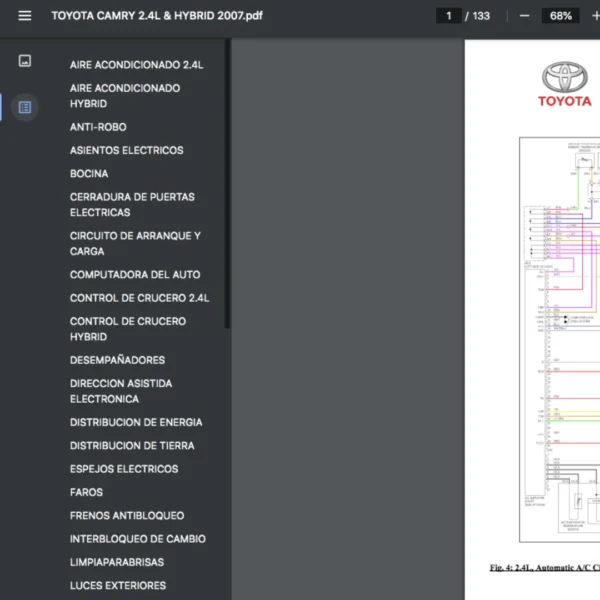Viewport: 600px width, 600px height.
Task: Select the document outline view icon
Action: (25, 107)
